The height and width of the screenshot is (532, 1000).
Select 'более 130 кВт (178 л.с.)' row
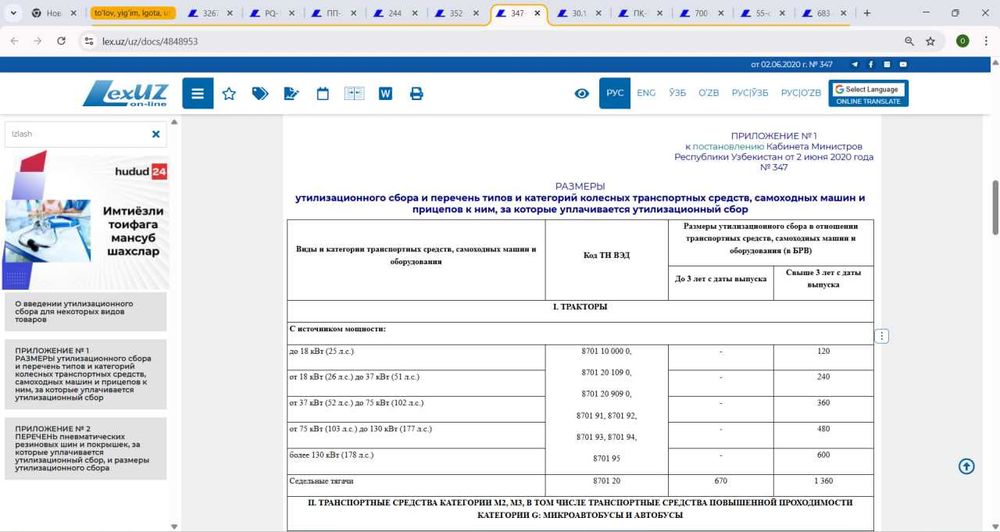pos(331,455)
